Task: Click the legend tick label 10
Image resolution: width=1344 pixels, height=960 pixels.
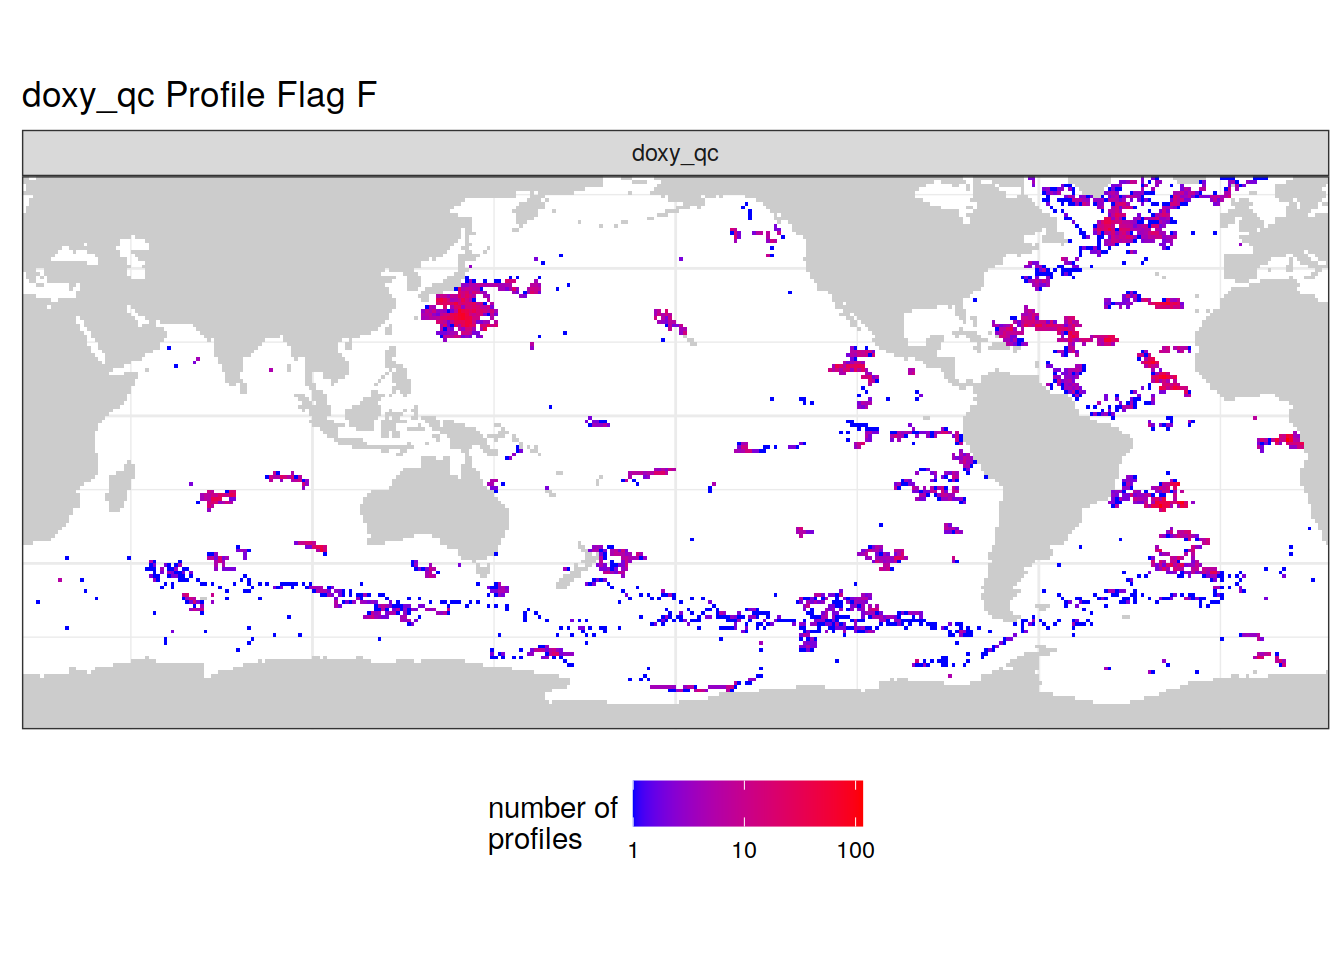Action: coord(744,851)
